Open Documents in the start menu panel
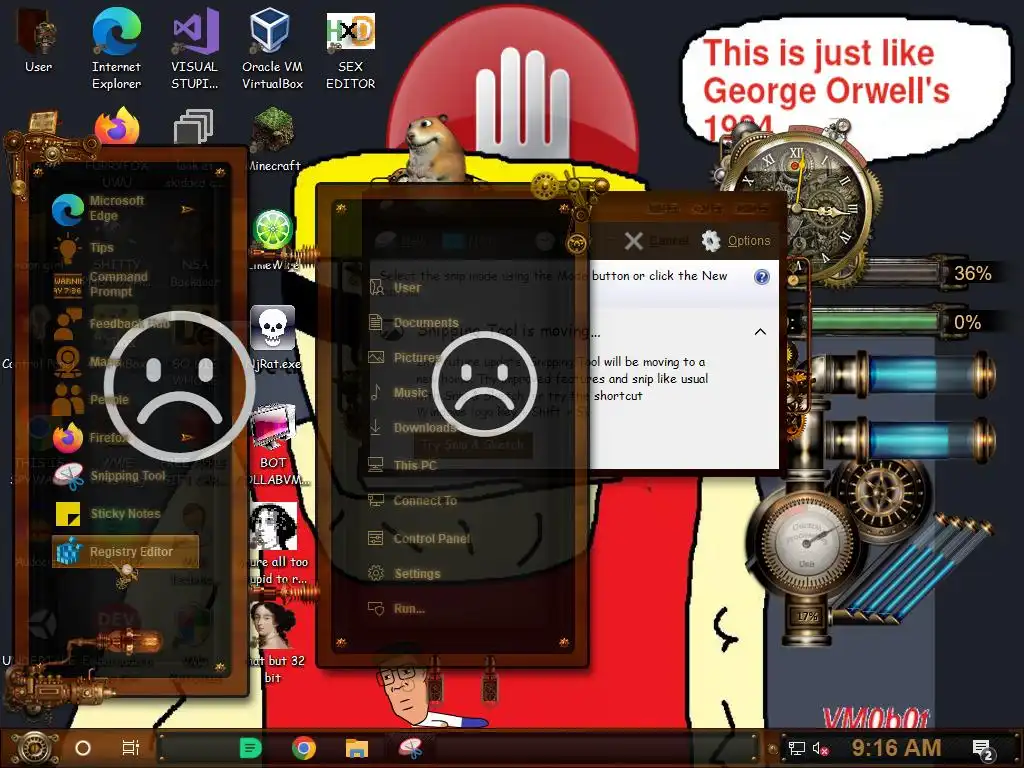Screen dimensions: 1024x768 pyautogui.click(x=414, y=323)
